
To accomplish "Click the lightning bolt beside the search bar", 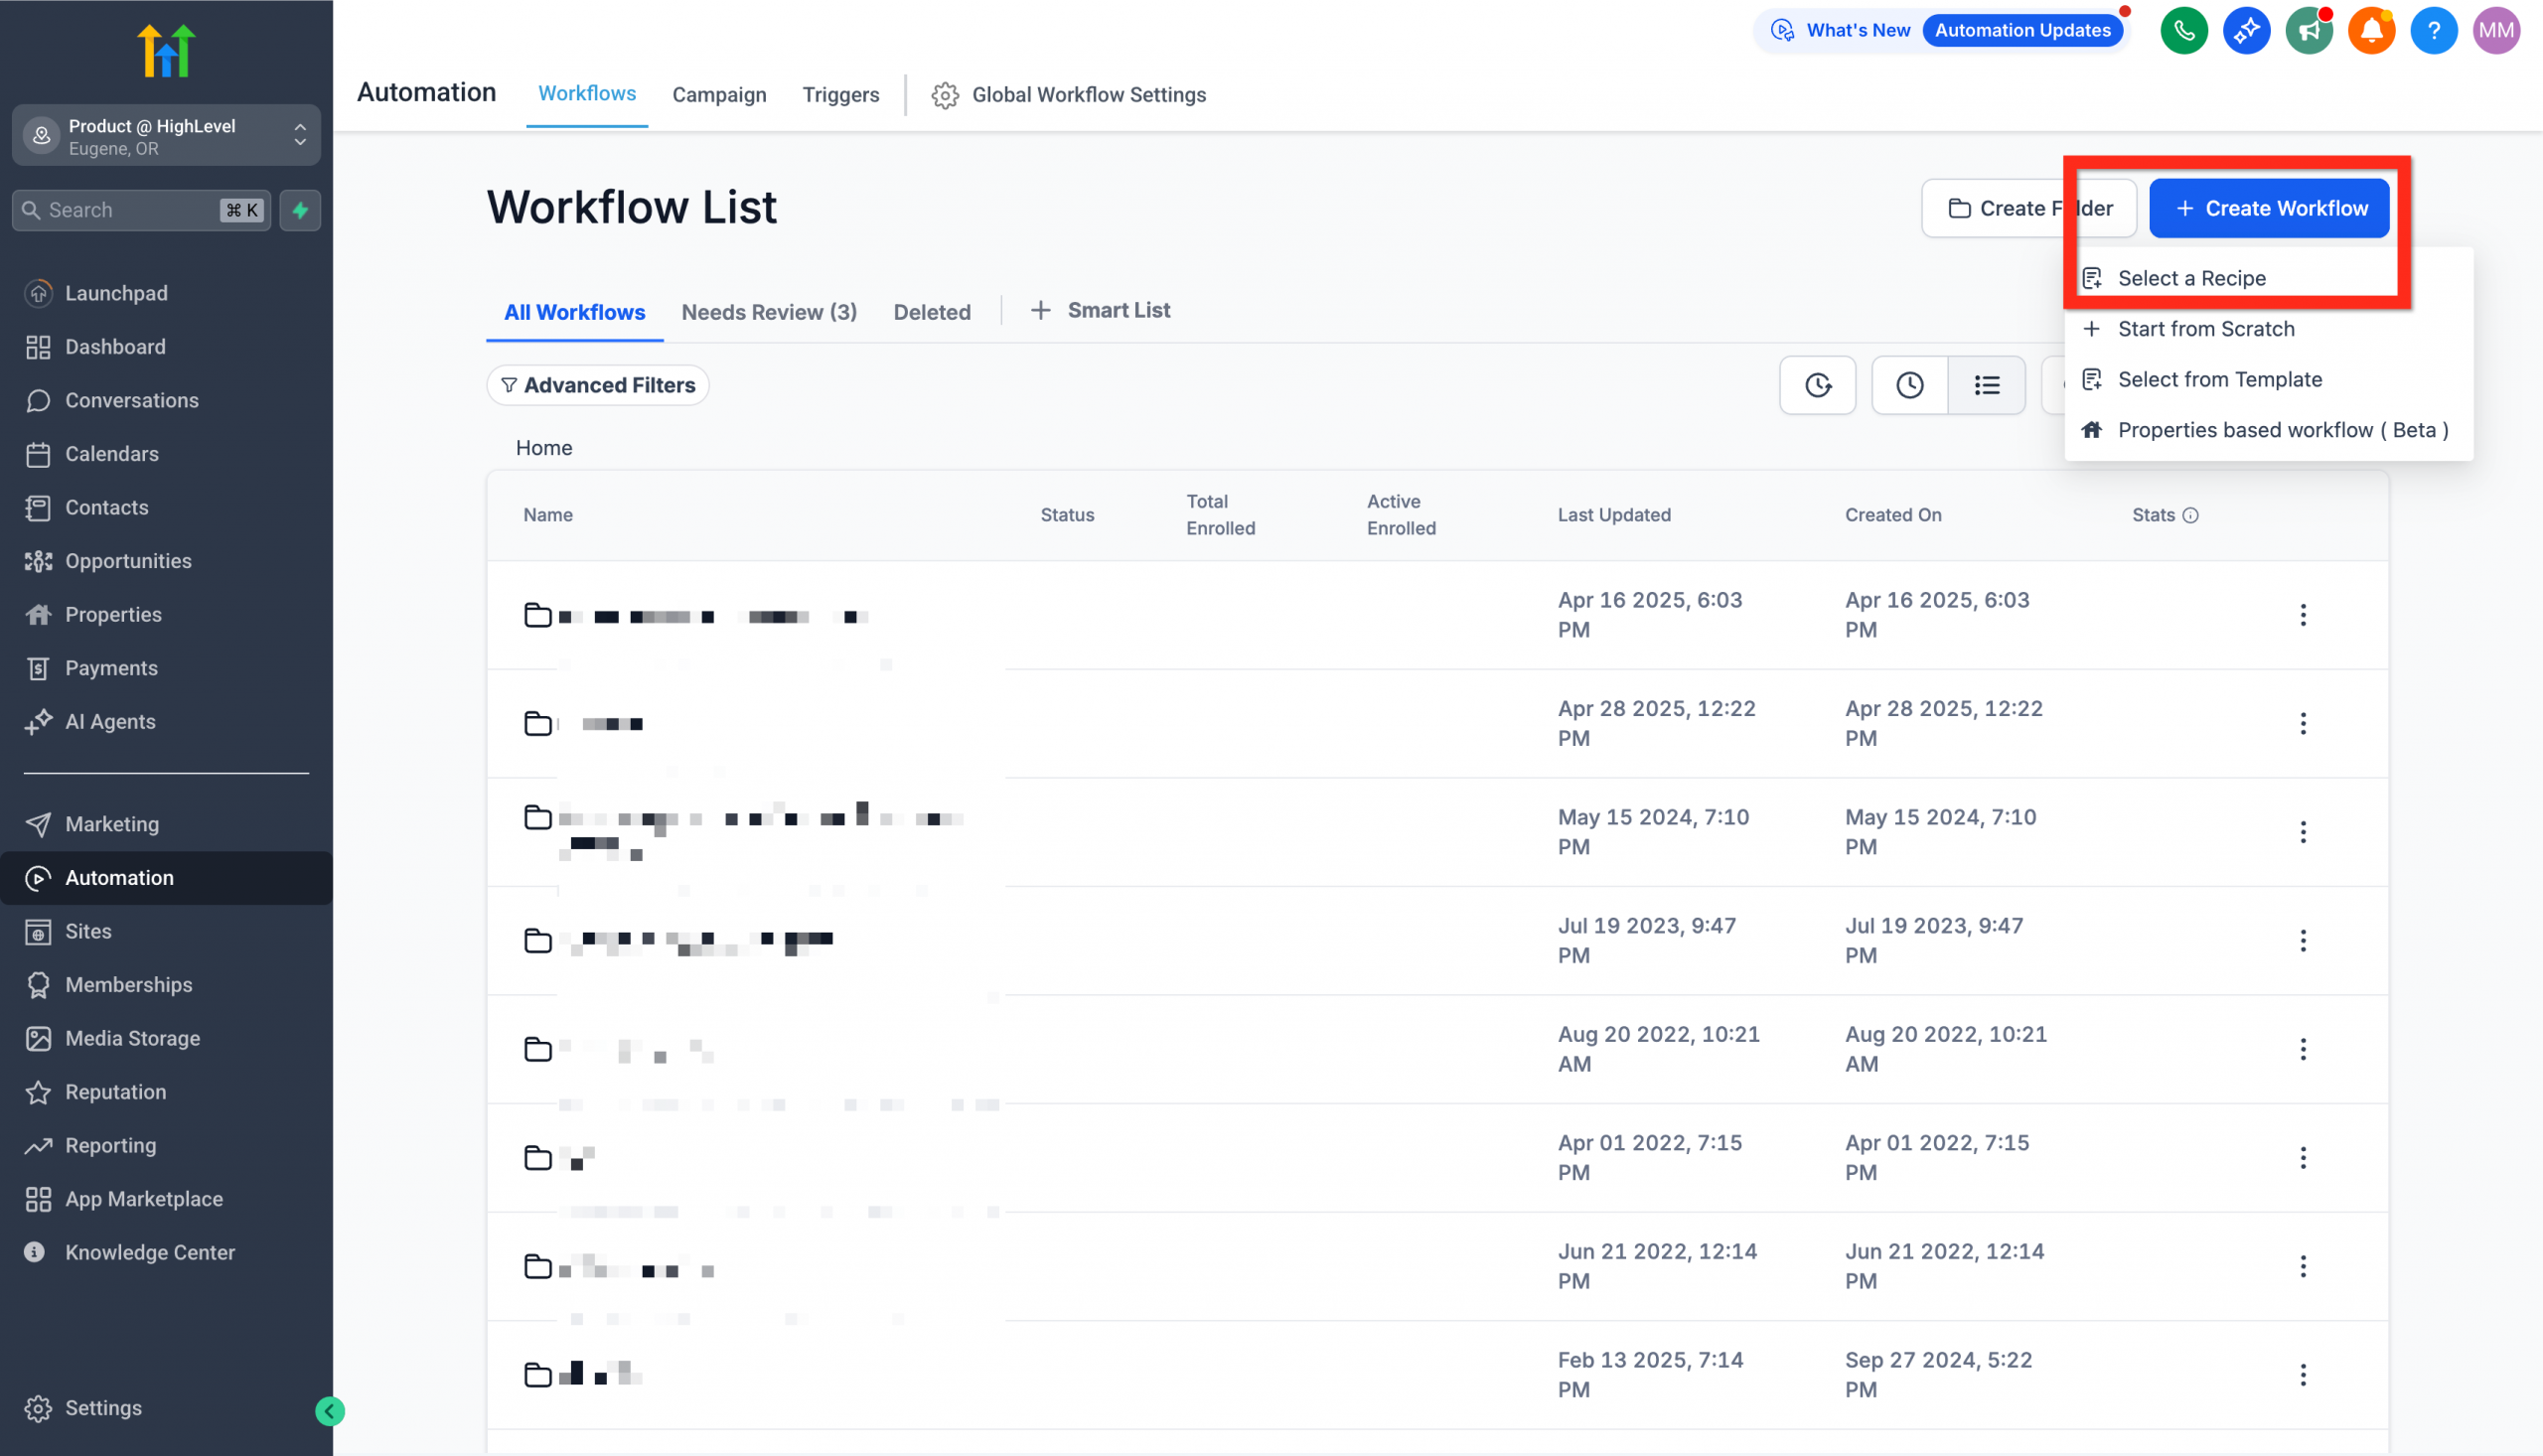I will 300,210.
